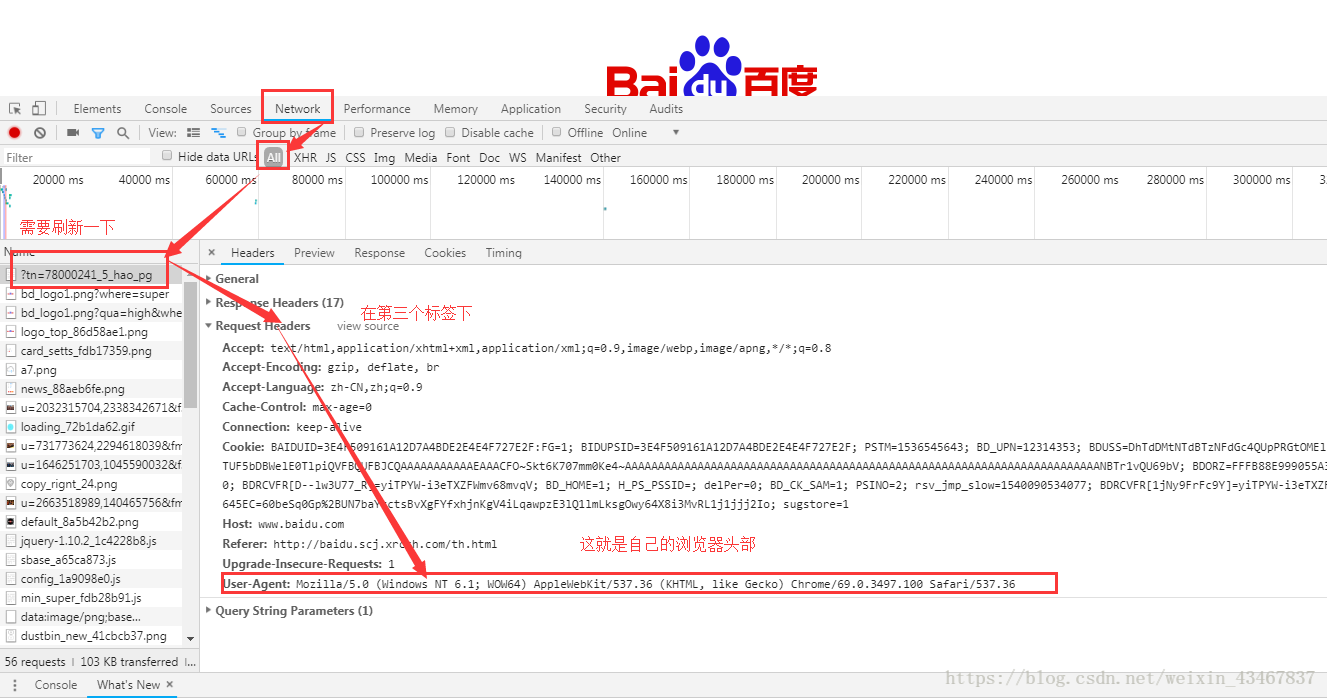The image size is (1327, 698).
Task: Select request a7.png
Action: click(91, 370)
